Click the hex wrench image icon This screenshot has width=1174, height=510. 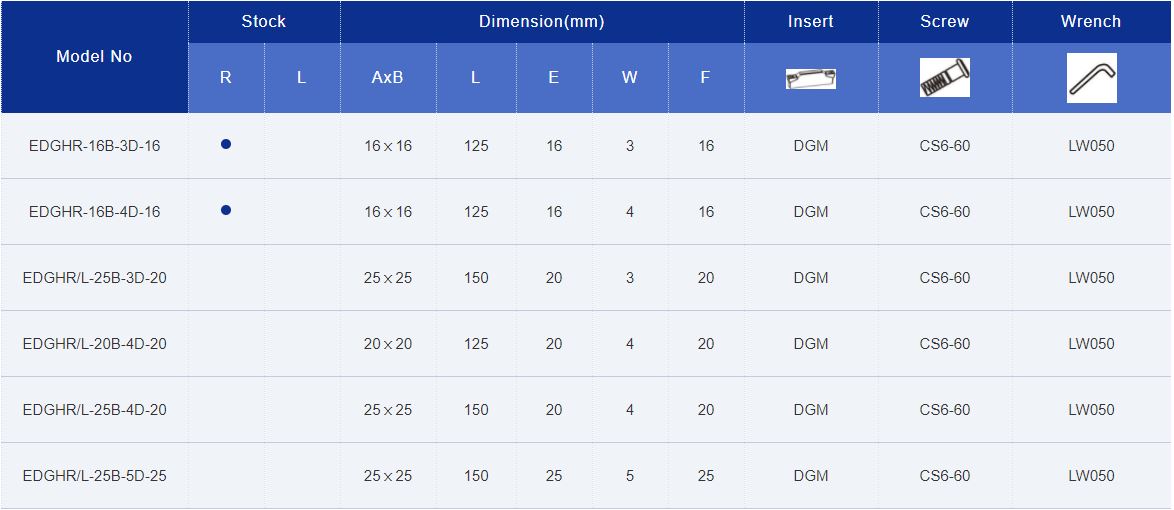pos(1091,78)
